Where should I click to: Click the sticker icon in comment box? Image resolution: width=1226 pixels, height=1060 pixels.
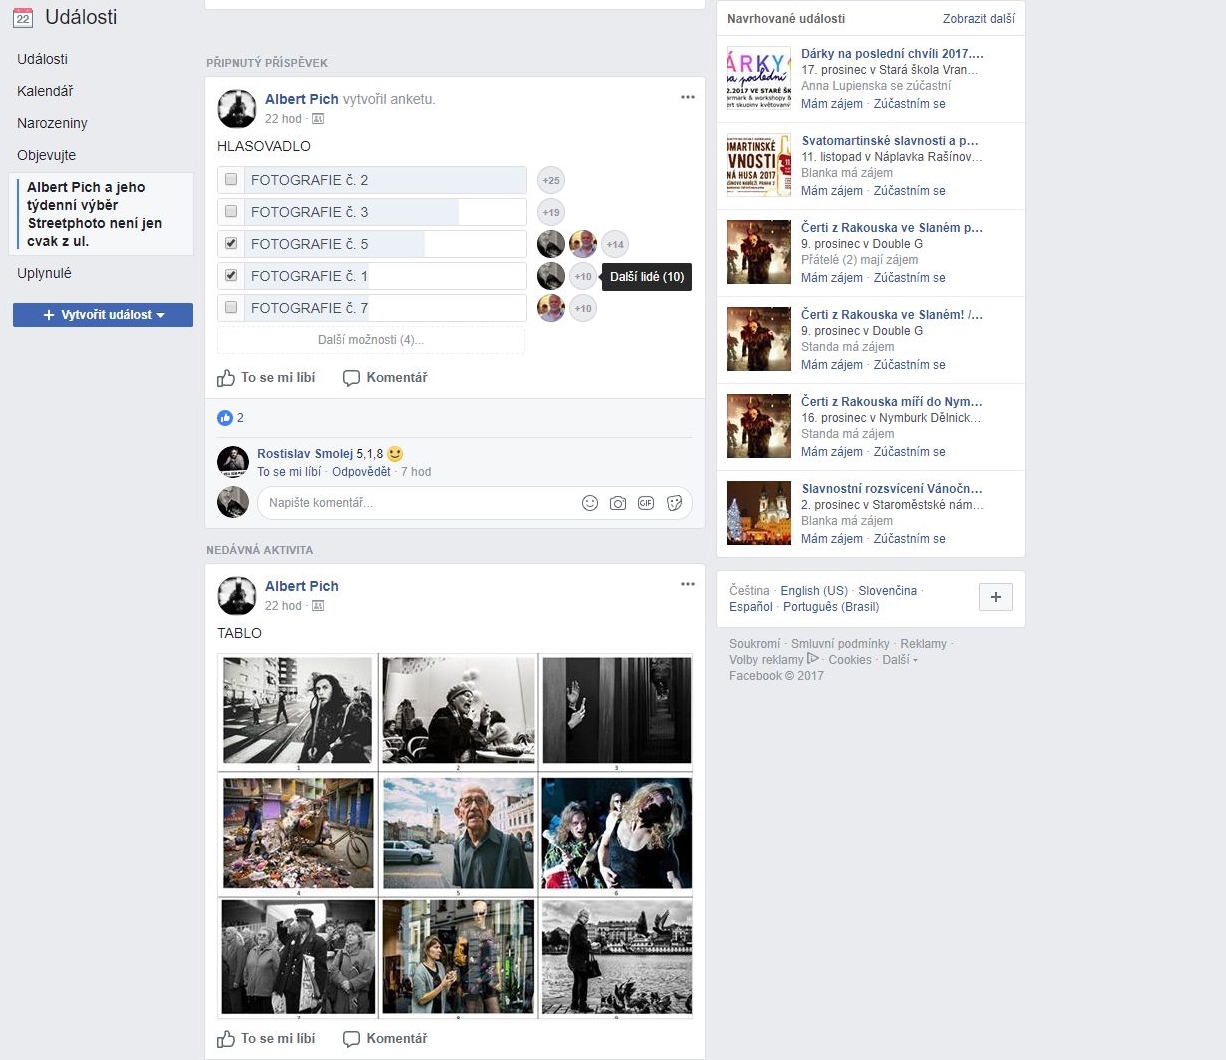coord(675,503)
